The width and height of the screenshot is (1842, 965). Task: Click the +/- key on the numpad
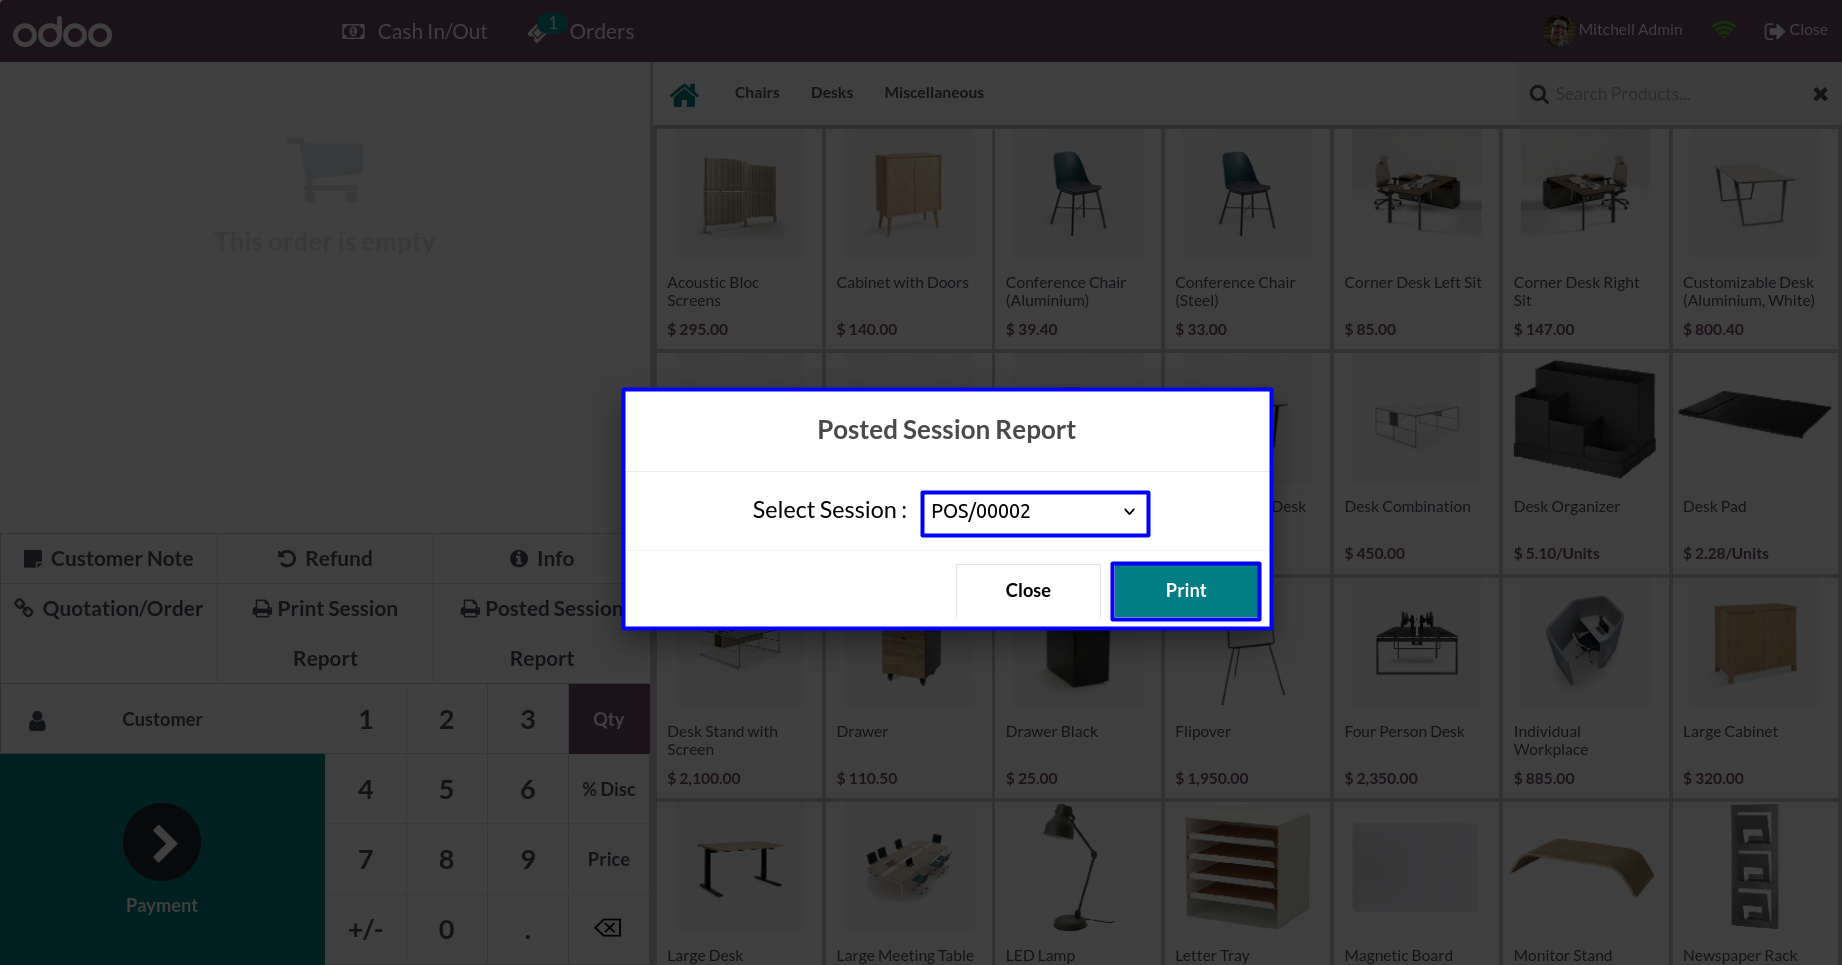[366, 929]
